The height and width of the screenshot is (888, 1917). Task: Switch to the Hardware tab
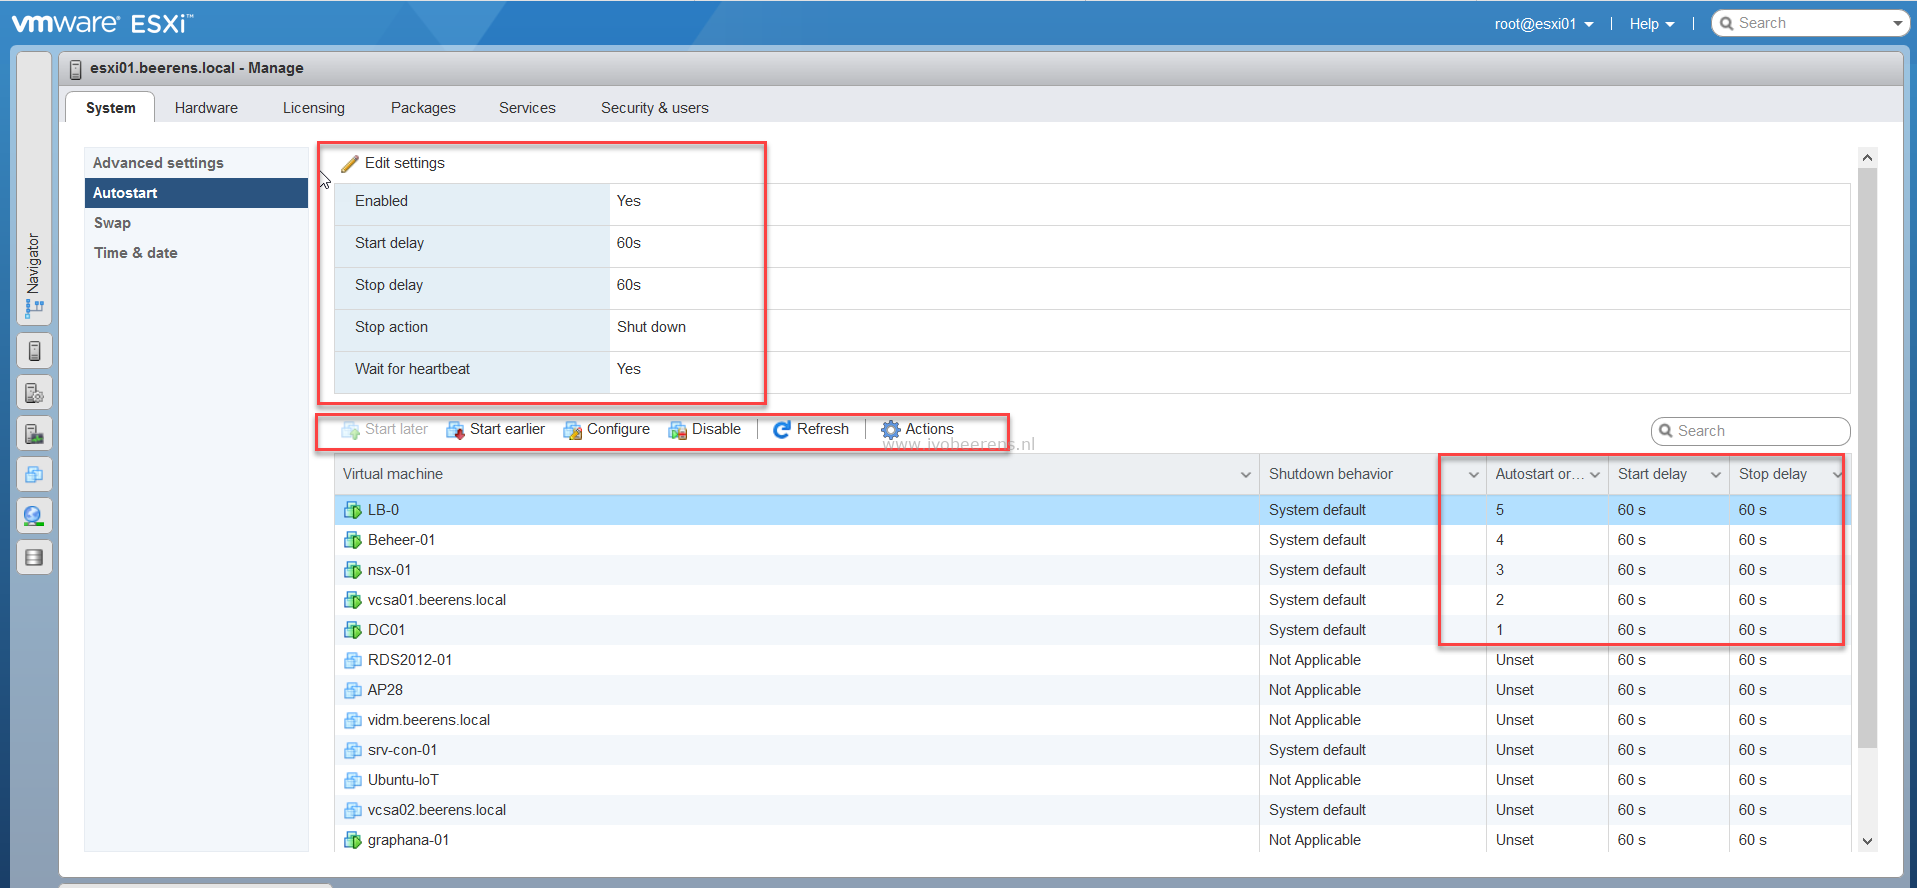206,108
